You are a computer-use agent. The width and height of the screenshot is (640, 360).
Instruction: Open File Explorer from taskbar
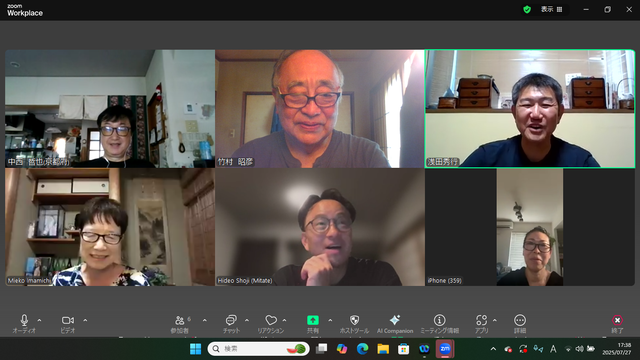pos(383,349)
